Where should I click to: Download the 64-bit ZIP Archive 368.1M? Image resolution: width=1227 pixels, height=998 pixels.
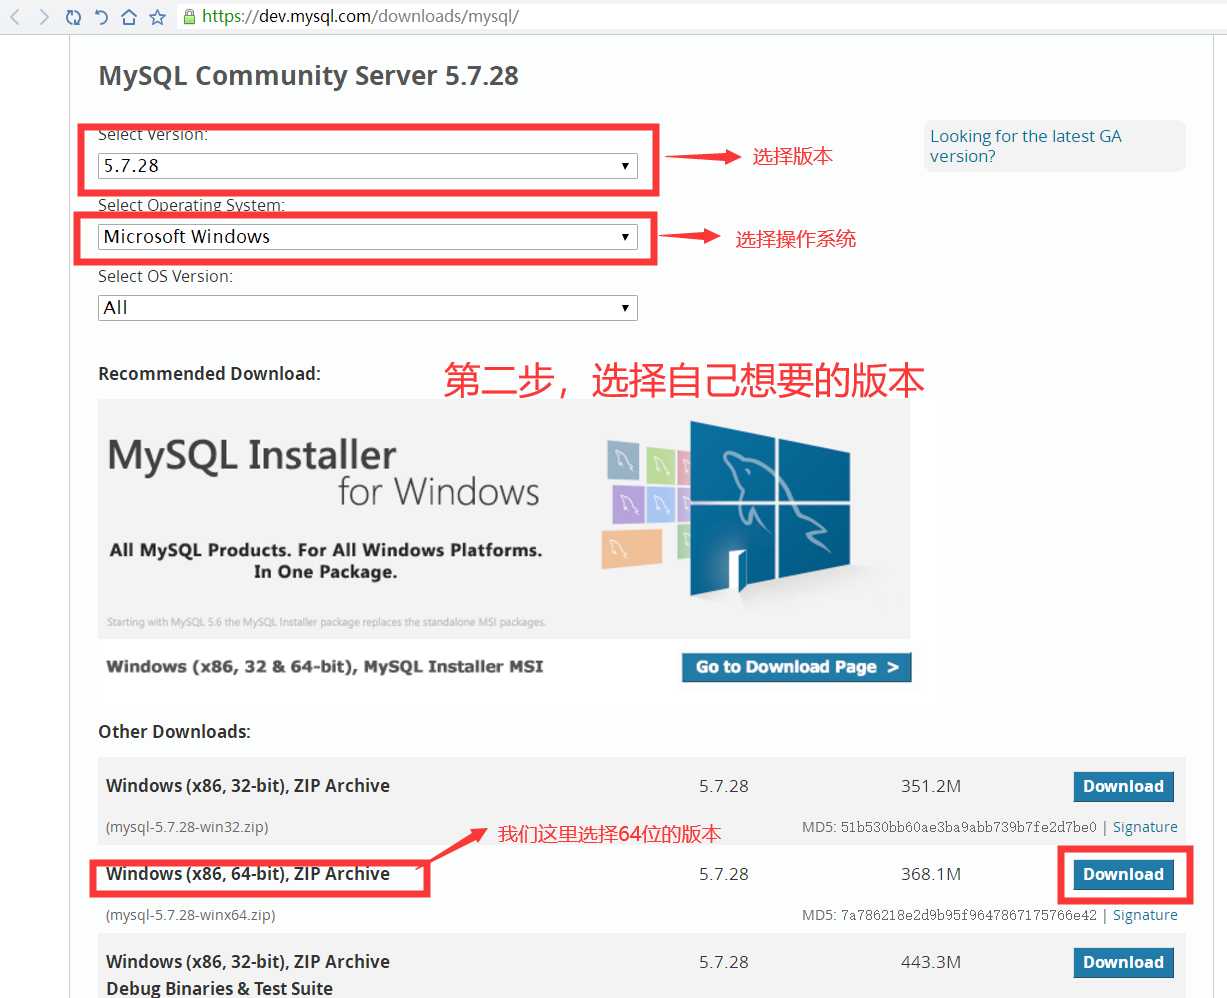tap(1123, 874)
